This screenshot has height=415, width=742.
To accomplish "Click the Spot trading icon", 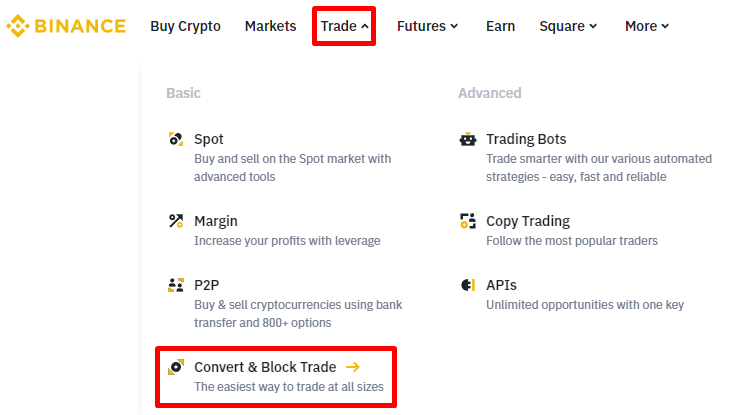I will pyautogui.click(x=176, y=139).
